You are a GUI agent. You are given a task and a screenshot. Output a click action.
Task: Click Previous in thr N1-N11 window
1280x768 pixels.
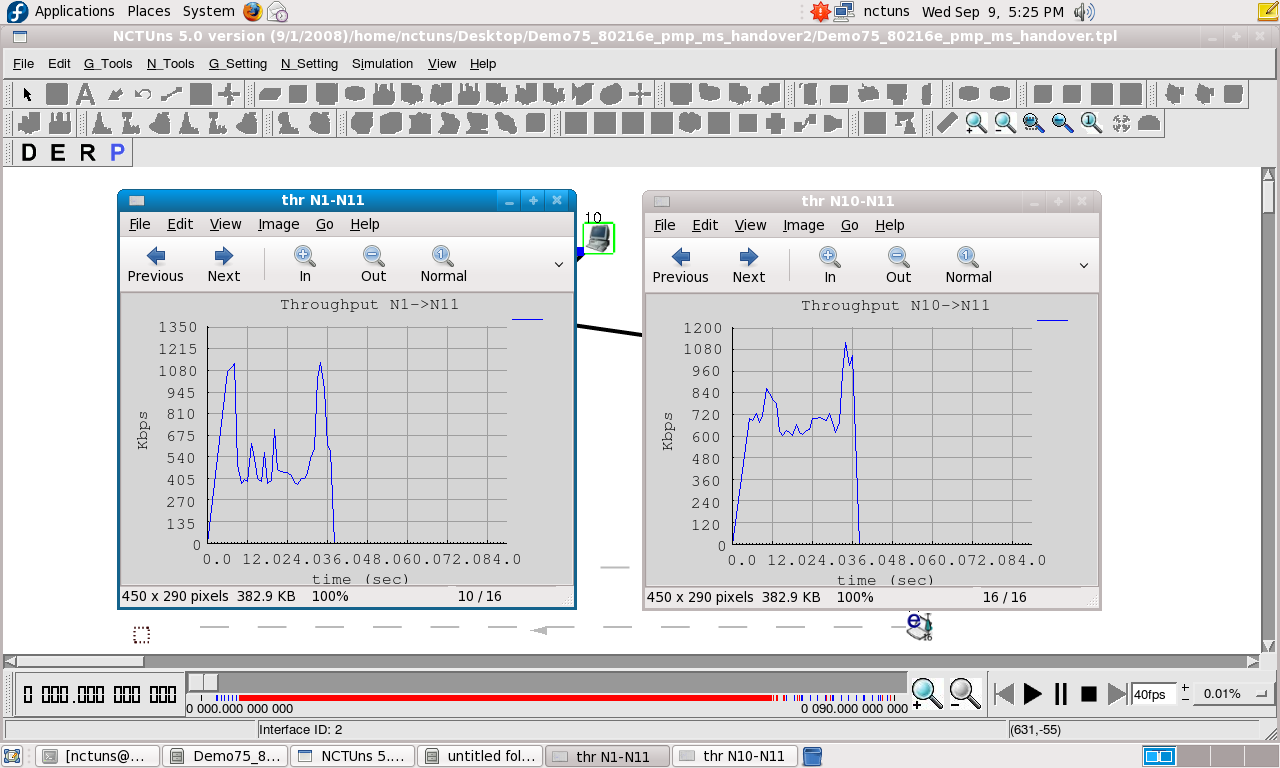(155, 265)
